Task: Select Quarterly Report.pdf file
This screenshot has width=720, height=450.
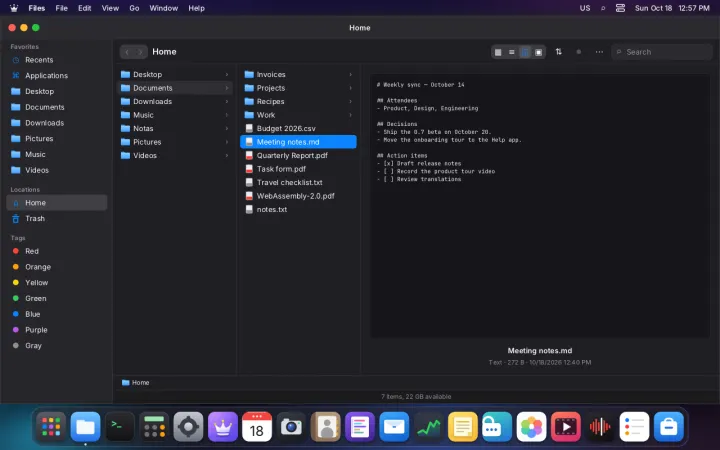Action: pyautogui.click(x=298, y=156)
